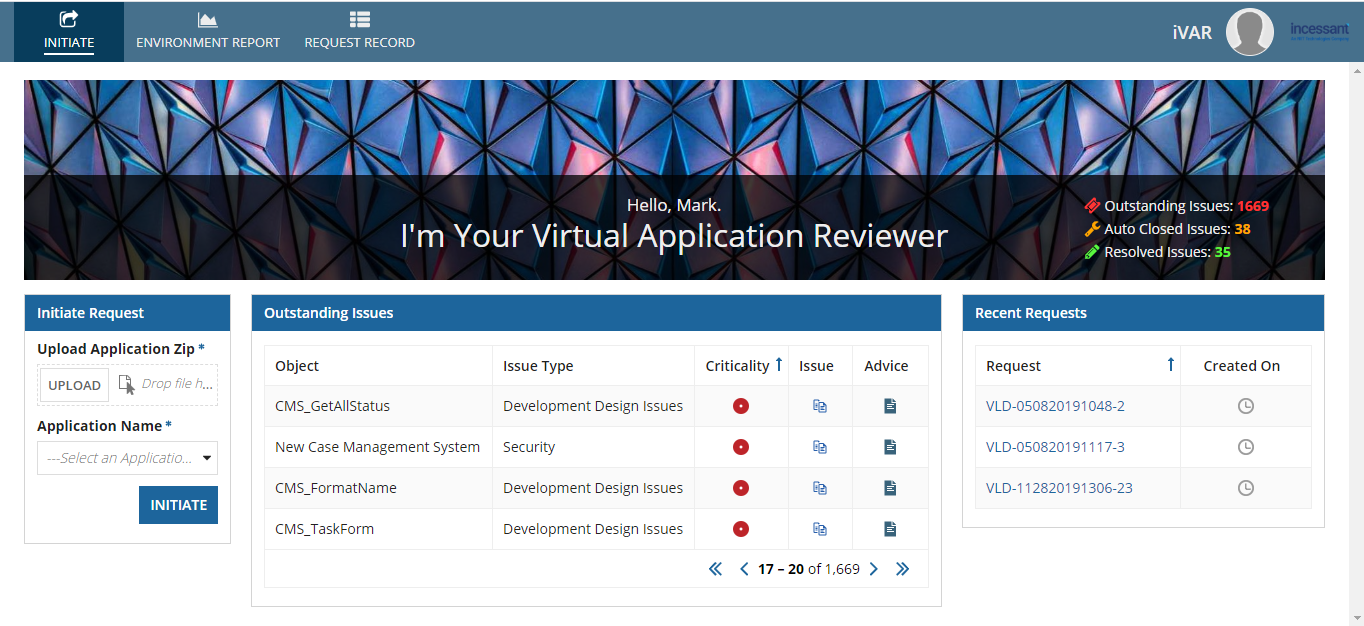
Task: Open the Application Name dropdown
Action: click(x=127, y=458)
